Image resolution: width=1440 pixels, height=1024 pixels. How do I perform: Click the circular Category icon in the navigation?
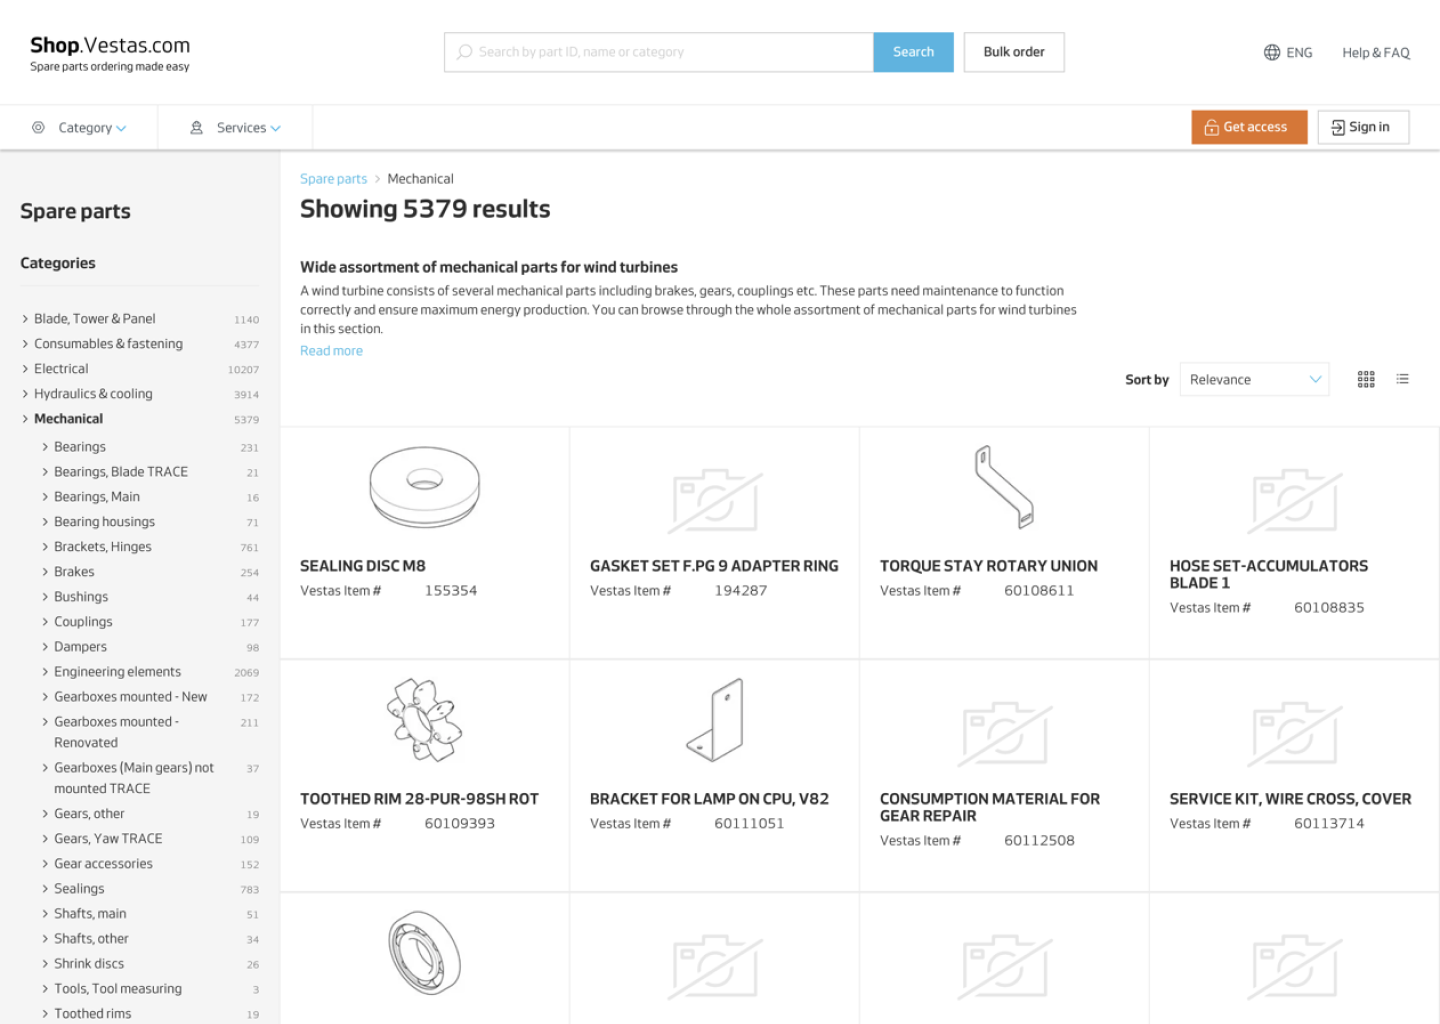point(38,127)
